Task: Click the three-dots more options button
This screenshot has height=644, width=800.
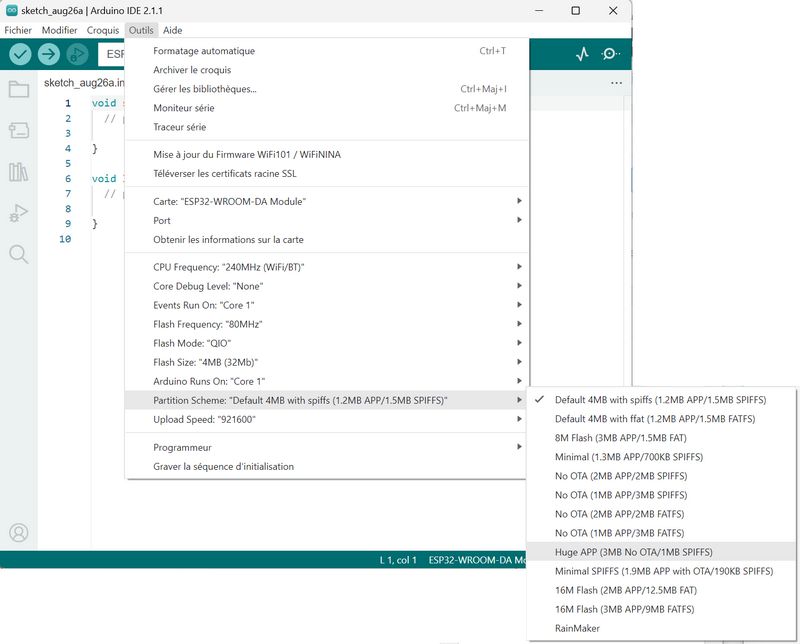Action: coord(616,83)
